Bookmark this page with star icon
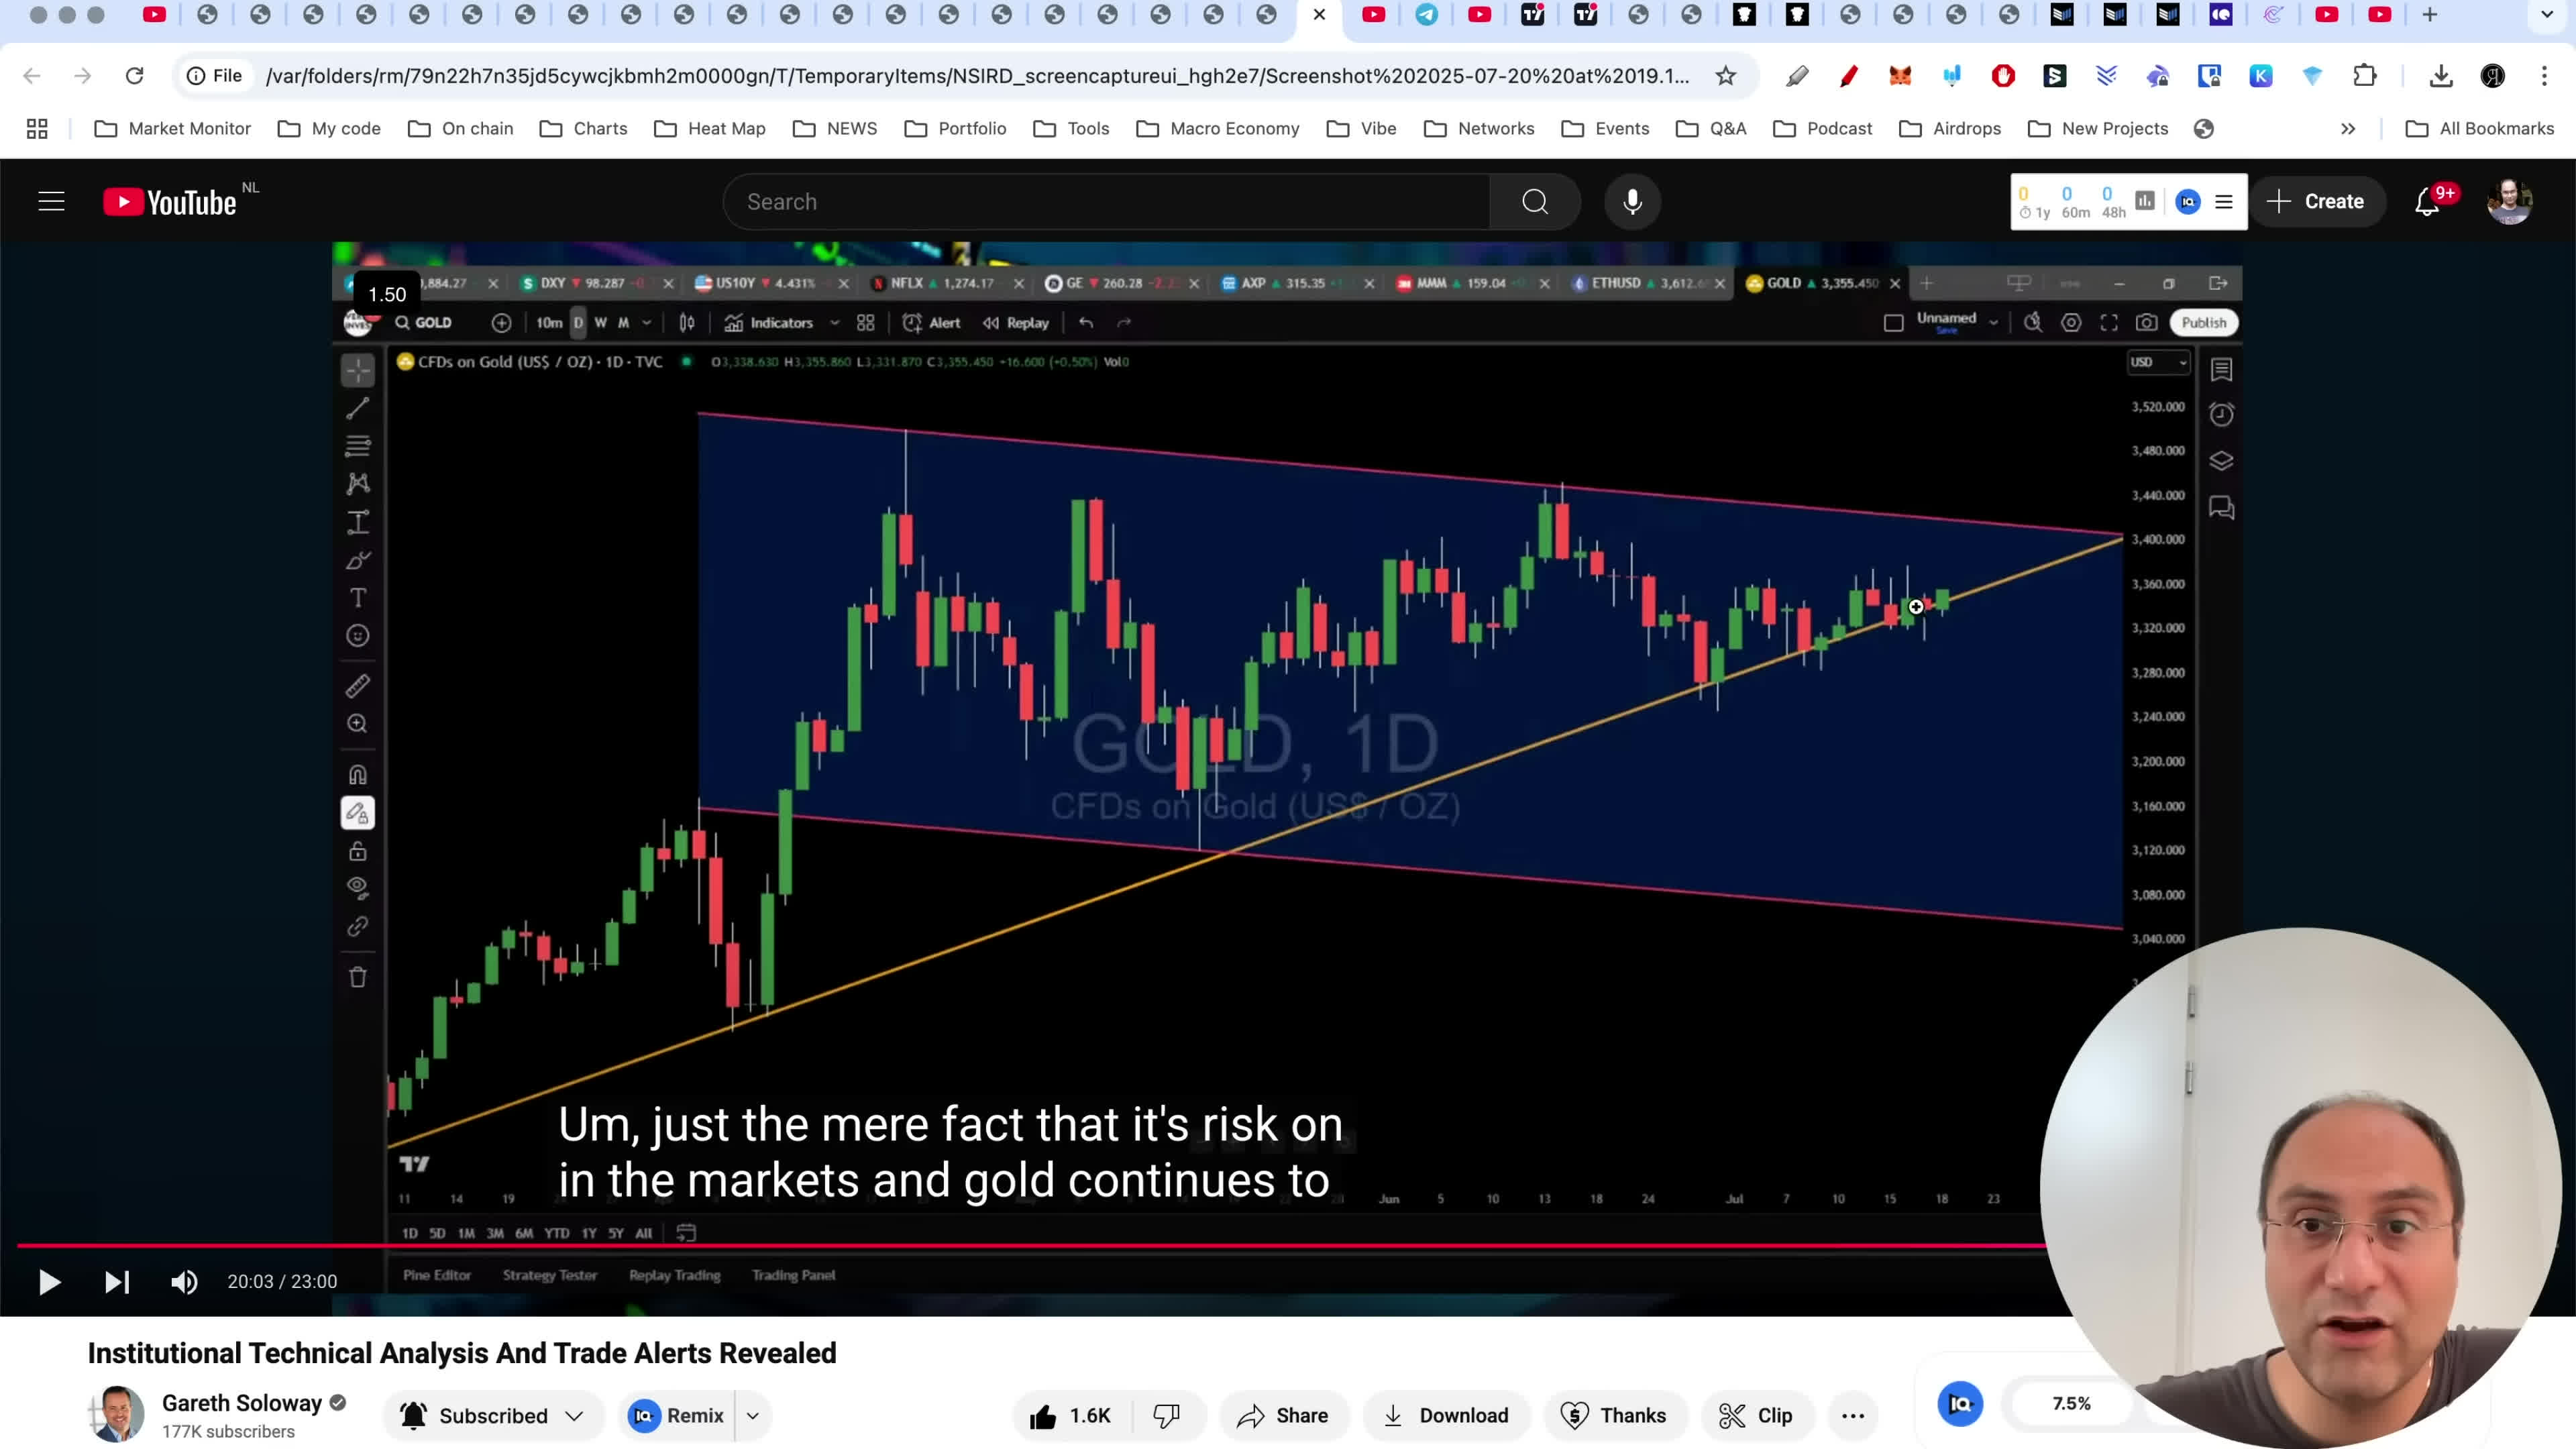The height and width of the screenshot is (1449, 2576). (x=1726, y=76)
